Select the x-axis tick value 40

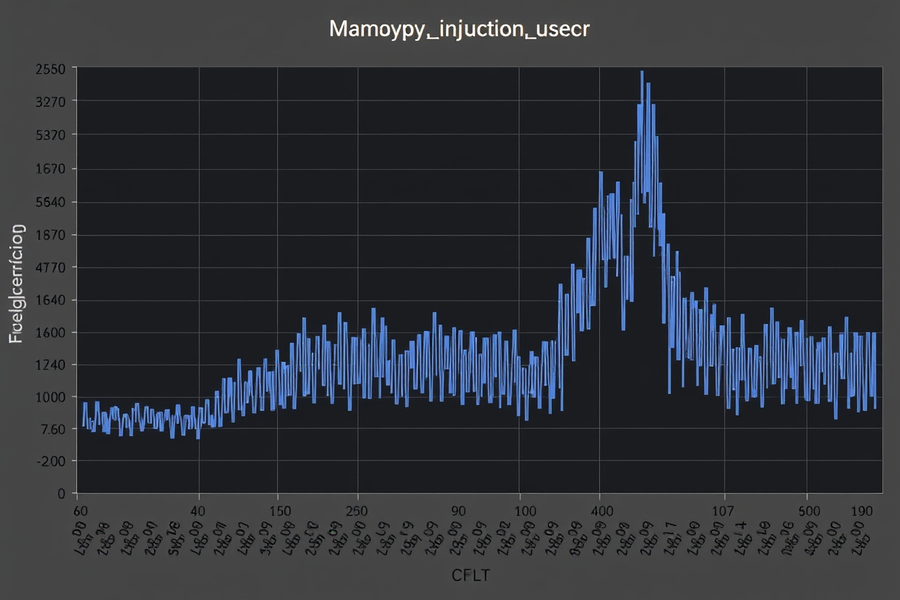click(x=197, y=511)
